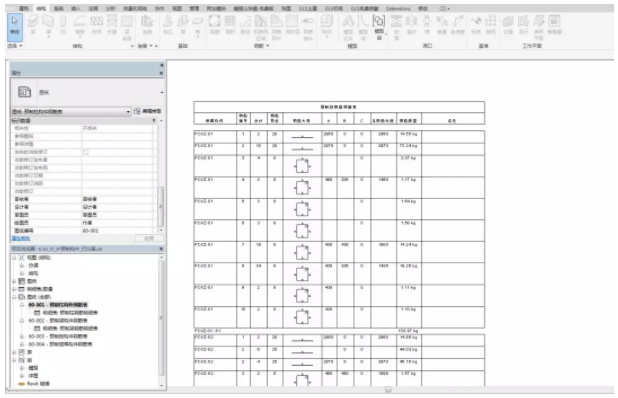The height and width of the screenshot is (398, 618).
Task: Select the Dormer opening (老虎窗) tool
Action: (458, 25)
